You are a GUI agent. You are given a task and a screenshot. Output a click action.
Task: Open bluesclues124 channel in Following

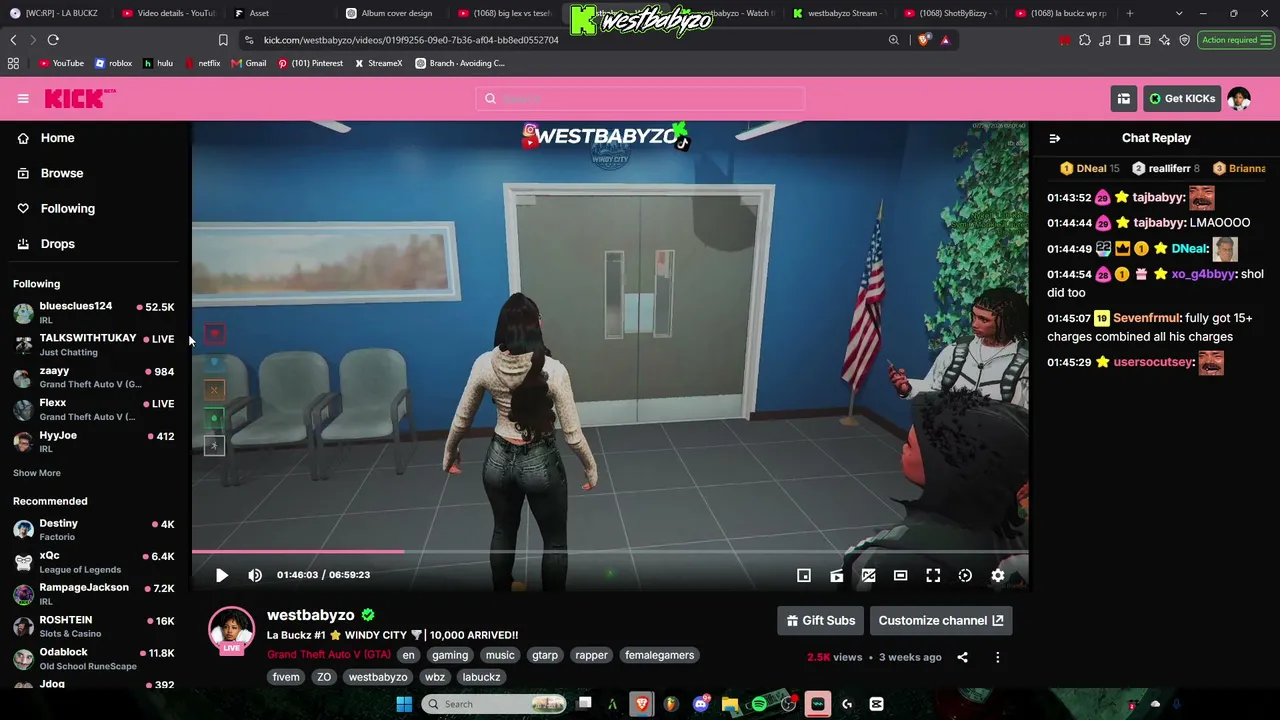[x=94, y=313]
